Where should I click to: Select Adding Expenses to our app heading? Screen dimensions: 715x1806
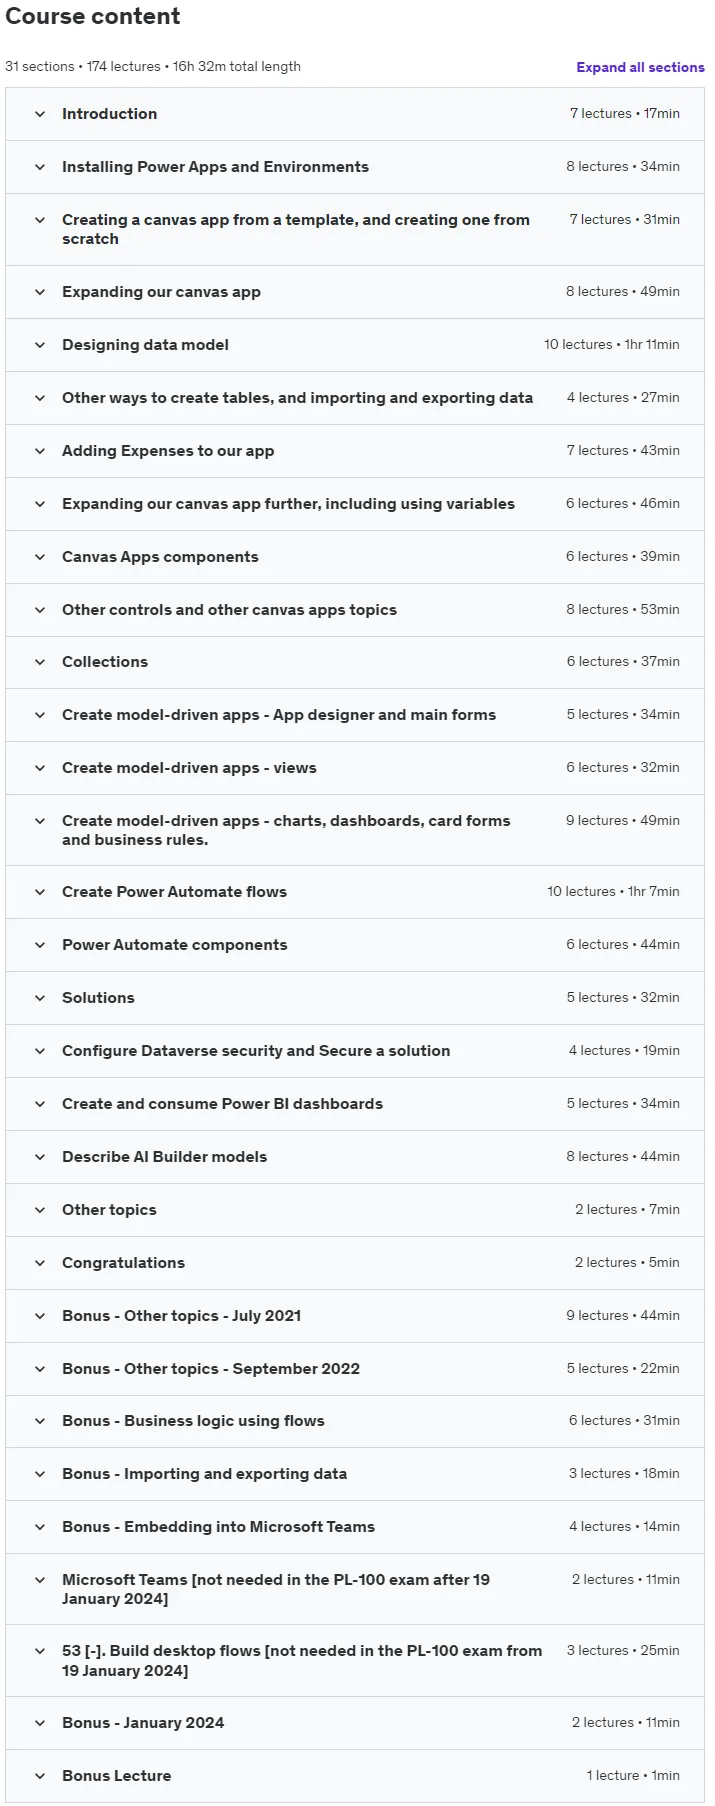coord(168,451)
